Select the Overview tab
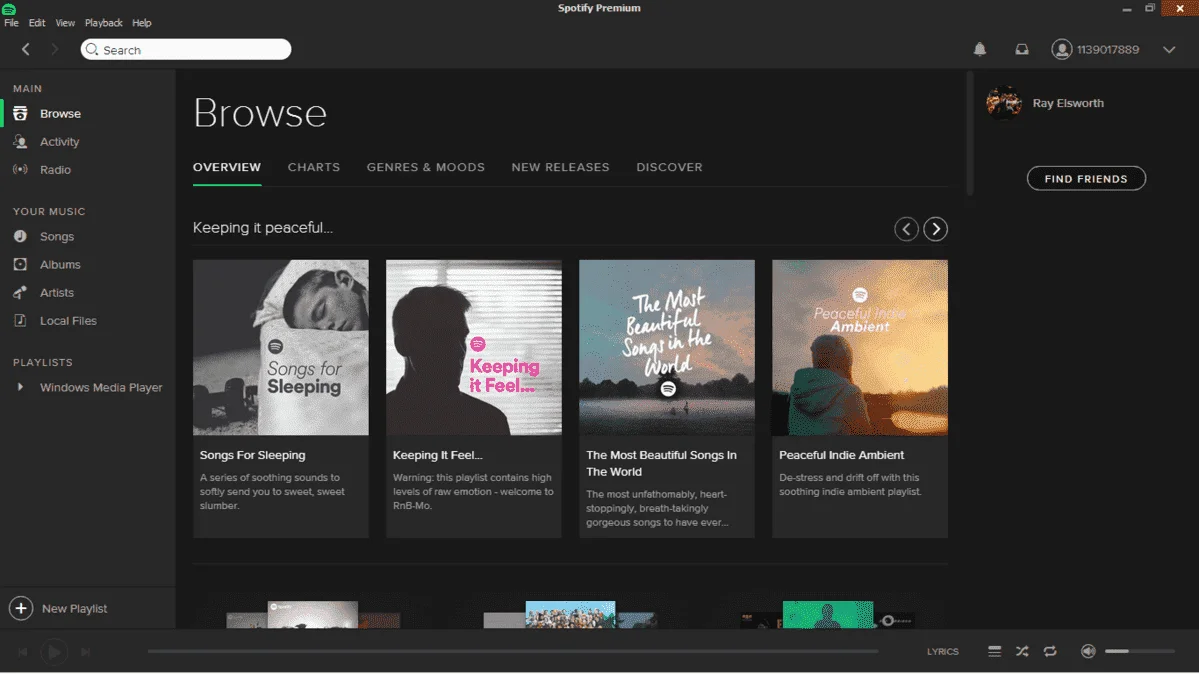1199x674 pixels. (226, 167)
